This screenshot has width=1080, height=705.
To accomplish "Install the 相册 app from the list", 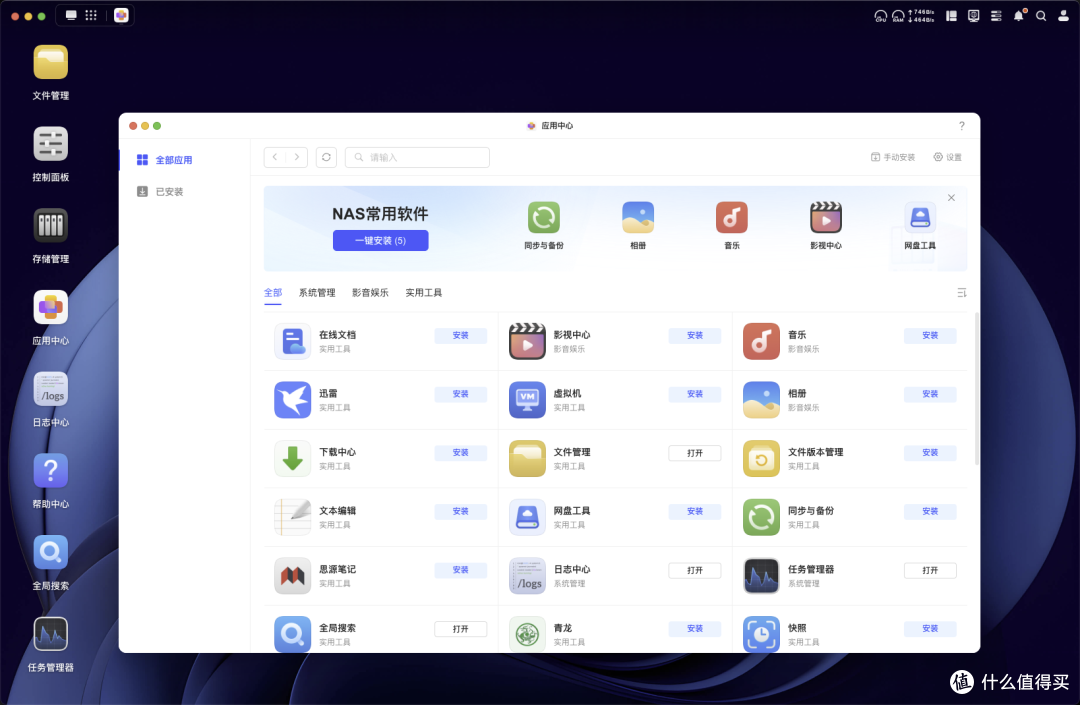I will click(930, 394).
